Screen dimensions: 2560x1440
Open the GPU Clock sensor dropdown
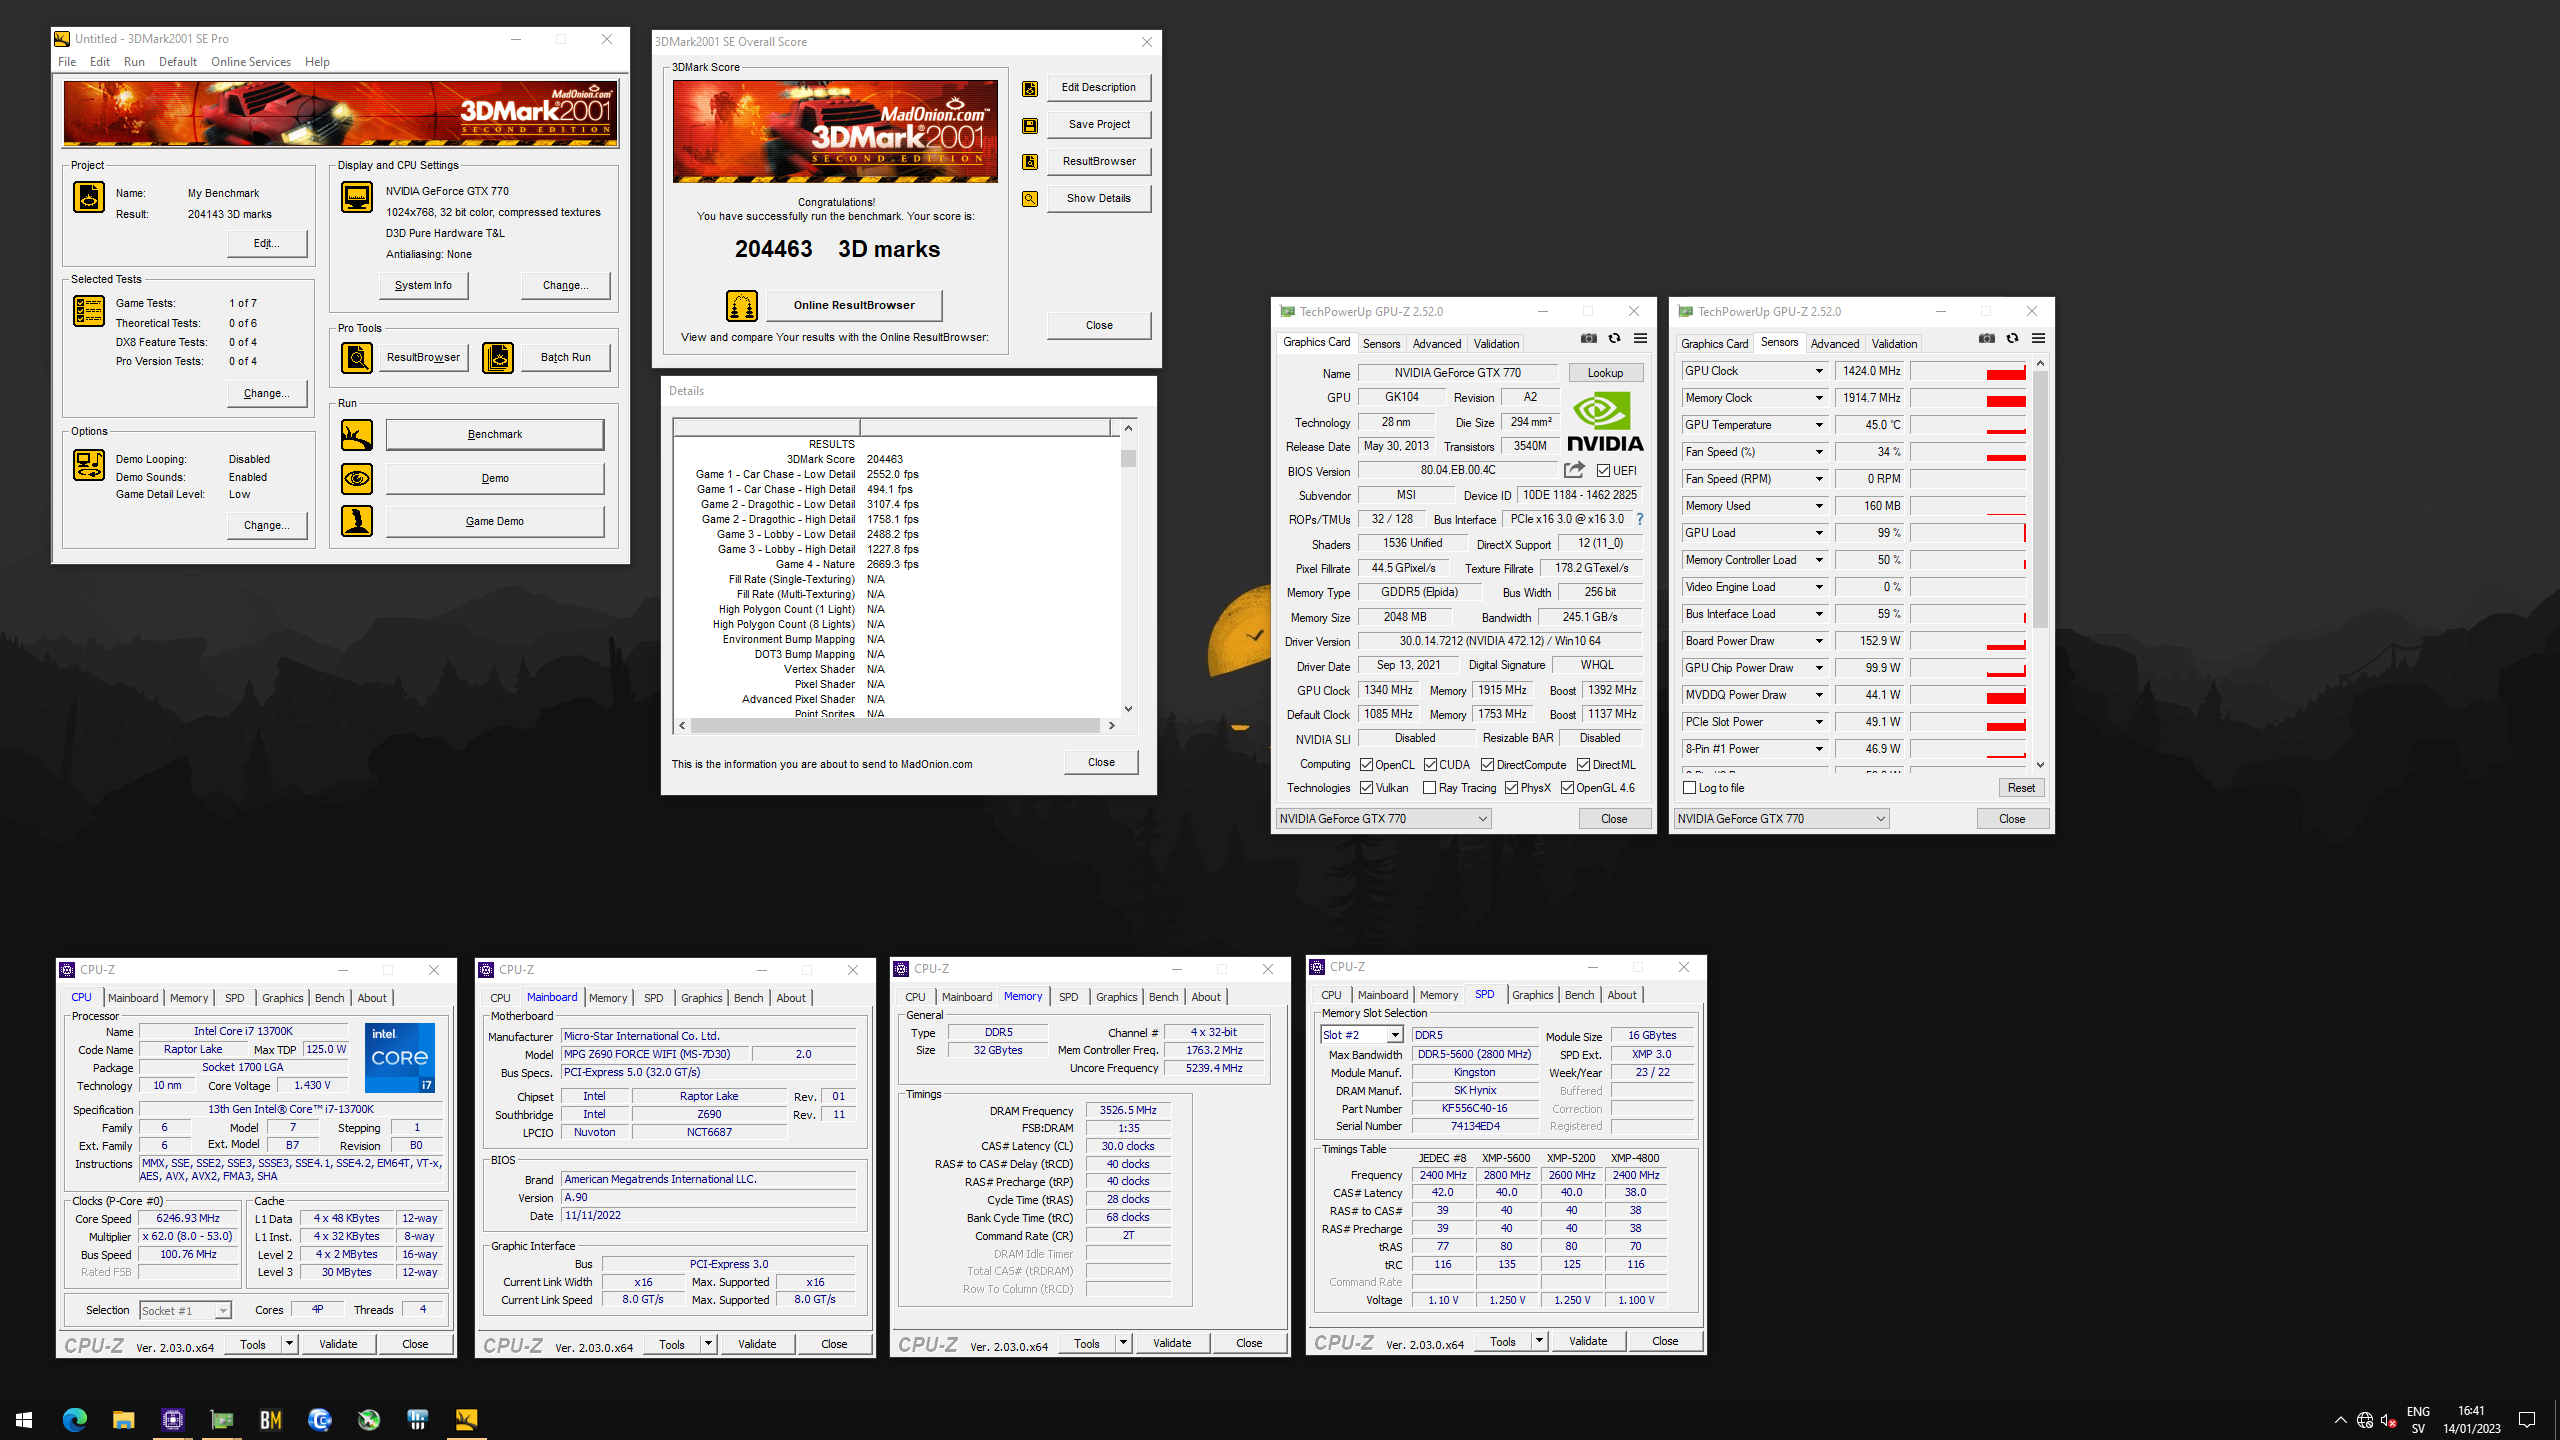point(1819,371)
